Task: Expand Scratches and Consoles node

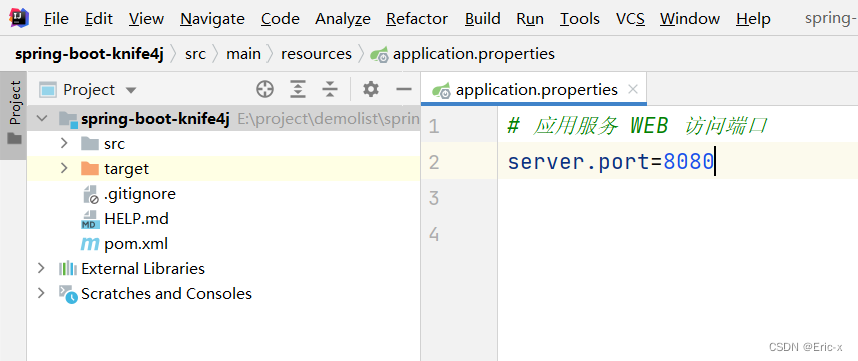Action: pos(41,293)
